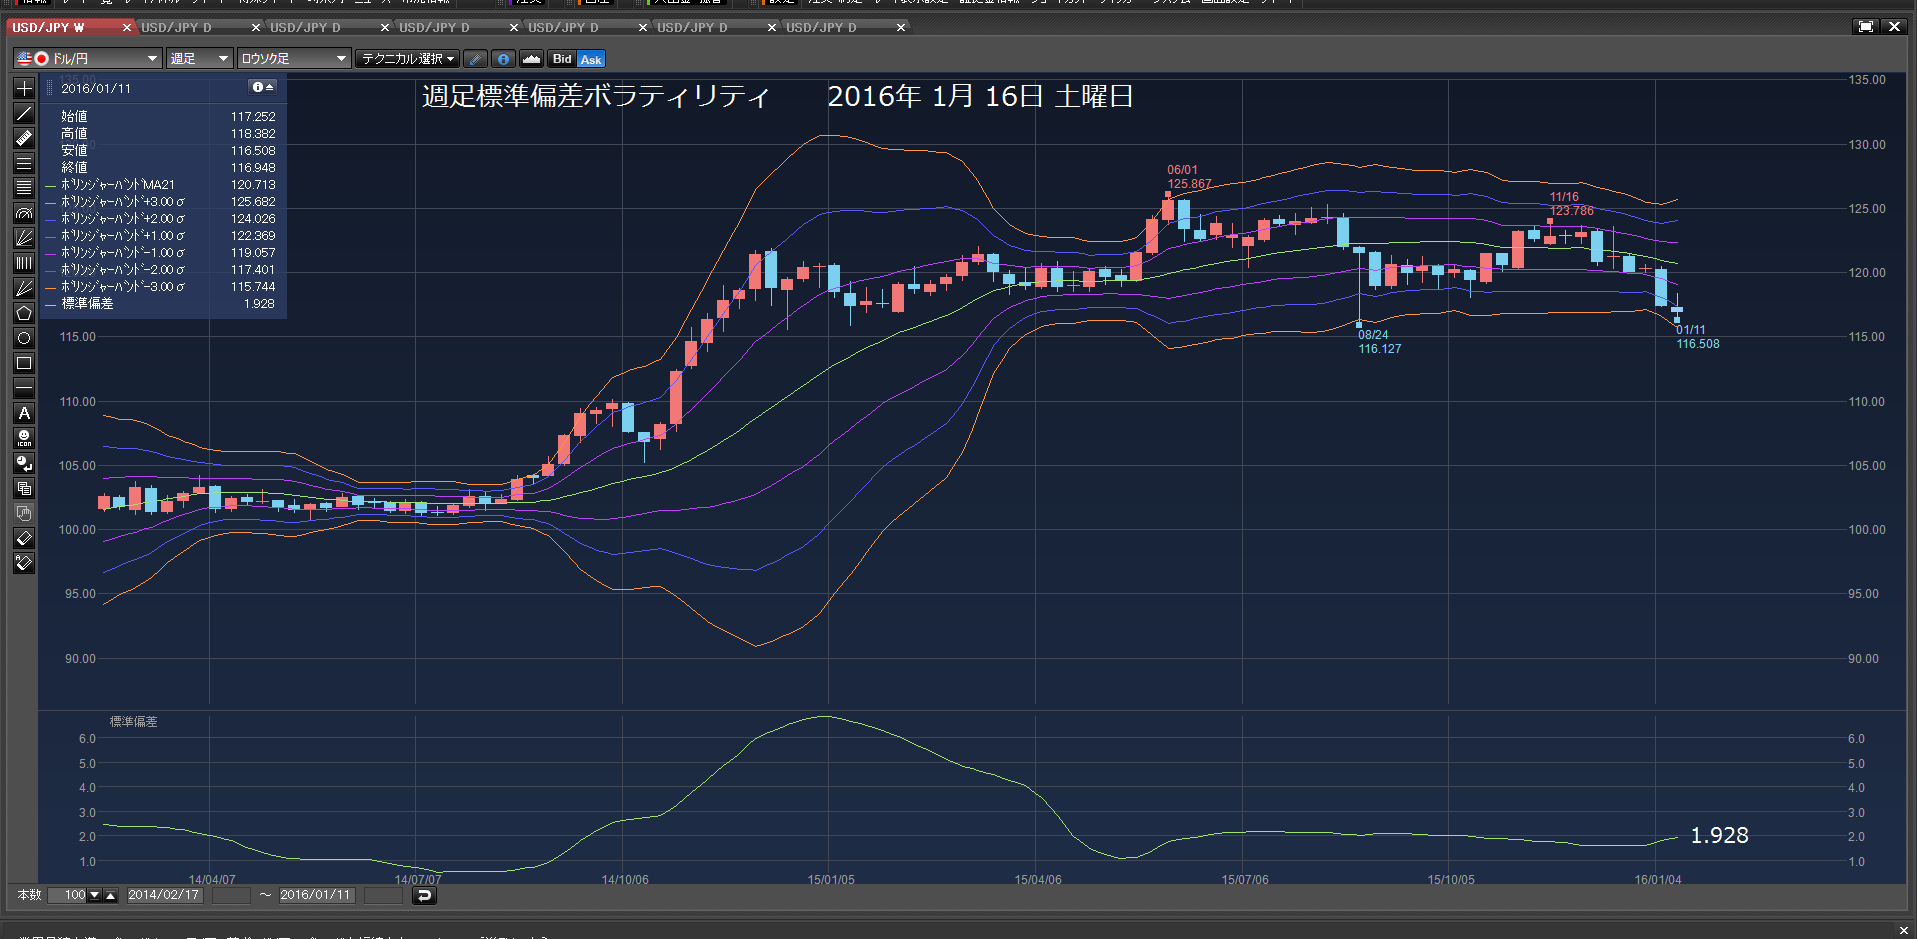Click the +2.00σ Bollinger band legend row
This screenshot has width=1917, height=939.
point(161,219)
